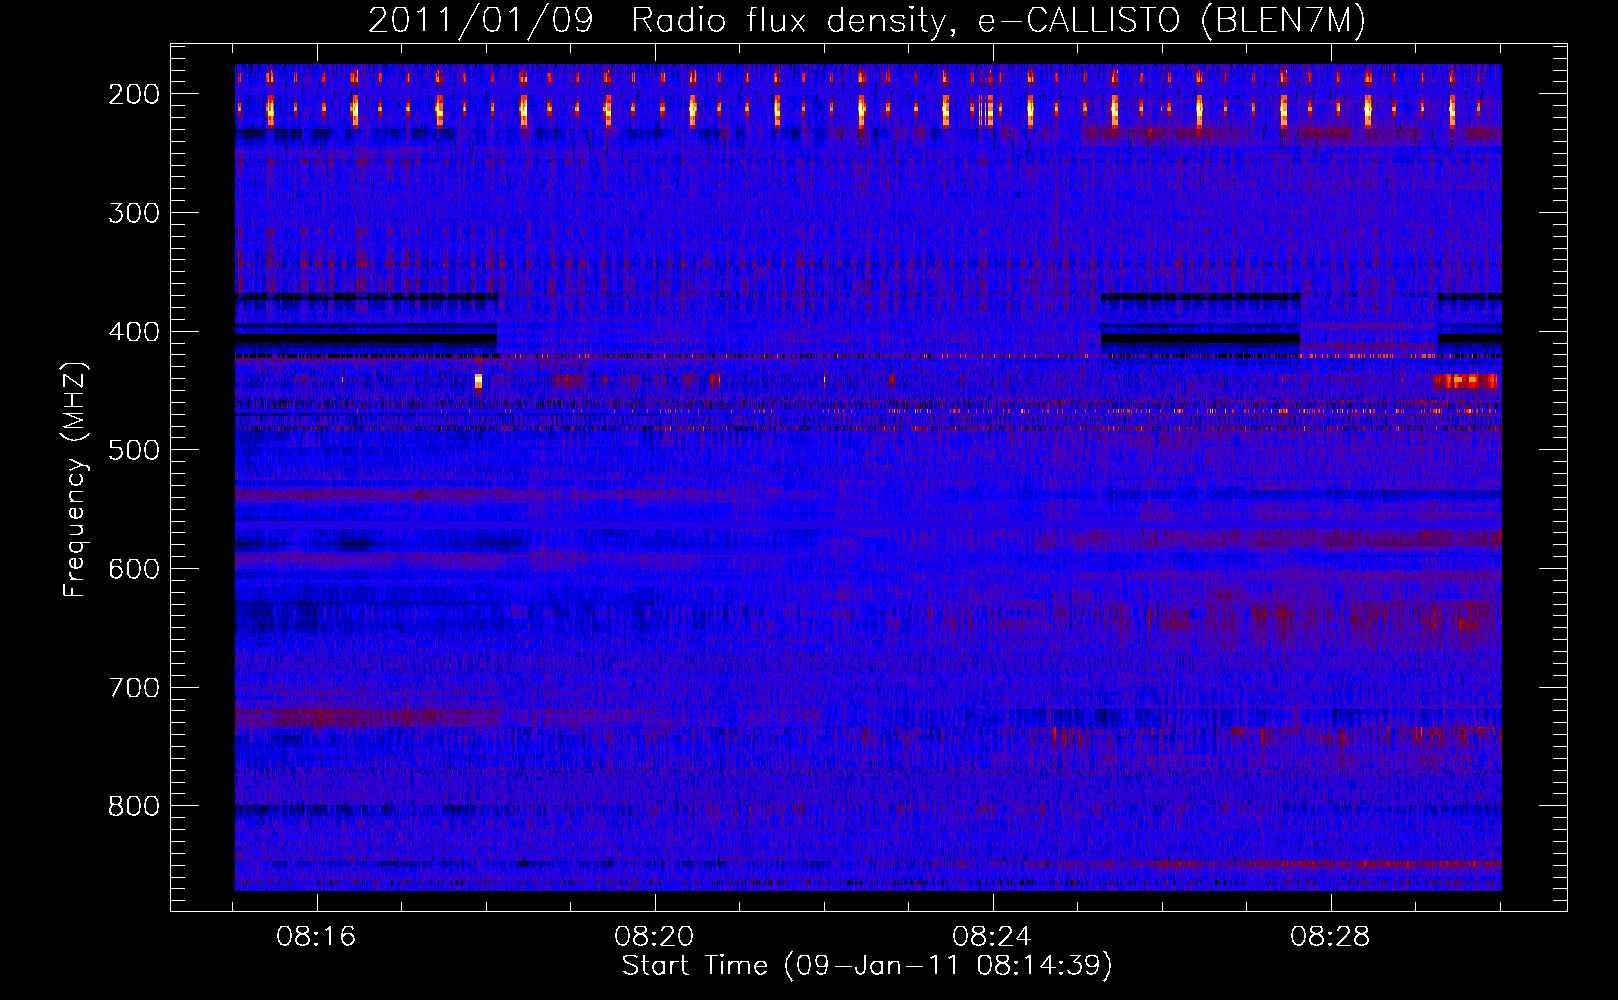Click the 08:16 time tick label
1618x1000 pixels.
[x=317, y=937]
